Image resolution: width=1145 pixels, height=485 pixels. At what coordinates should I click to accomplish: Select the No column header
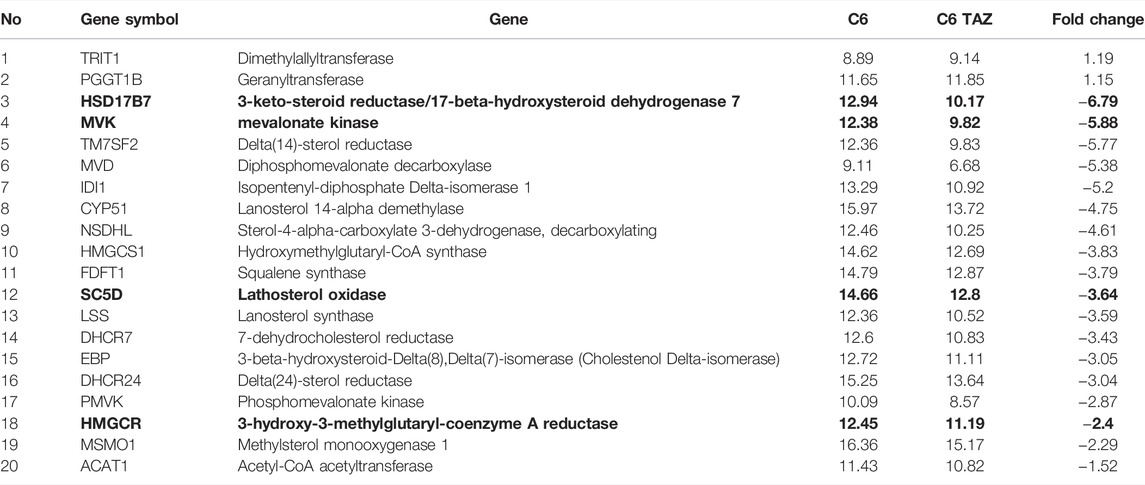10,20
